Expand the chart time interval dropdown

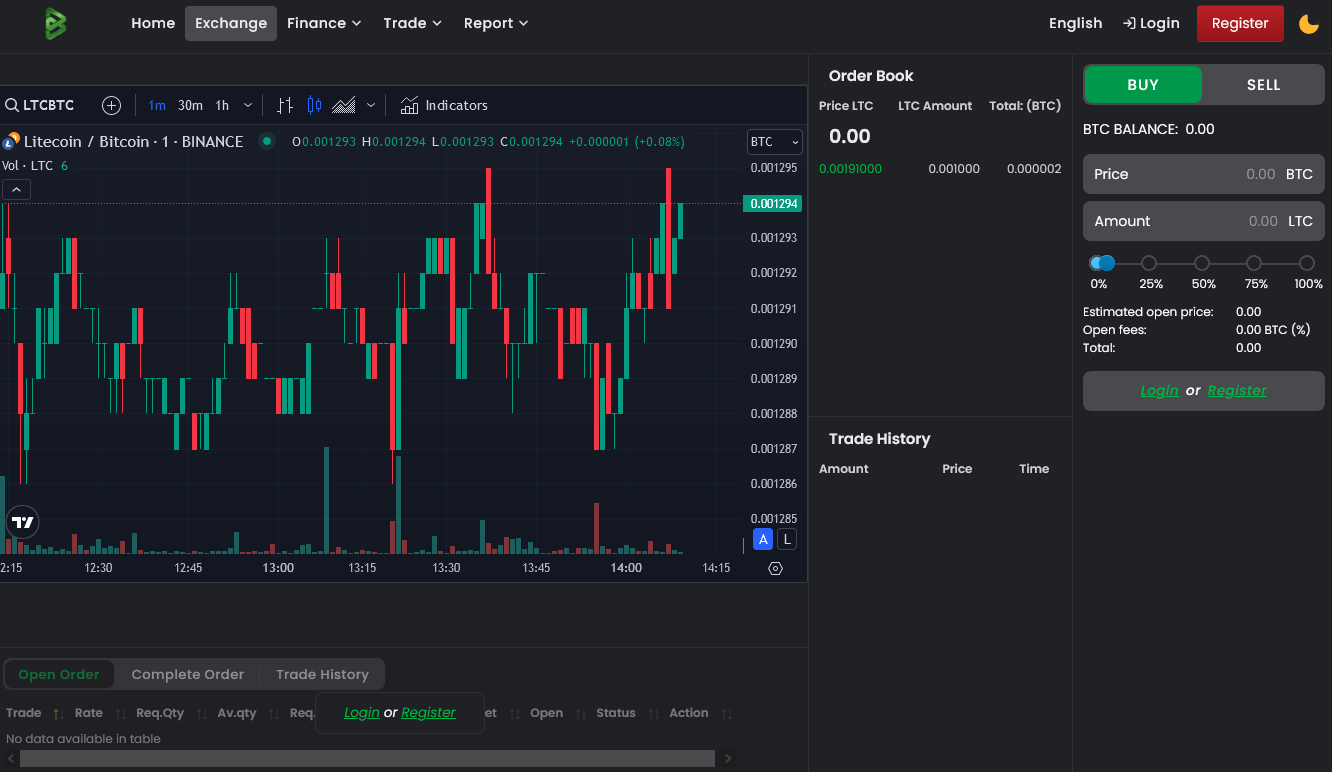point(248,105)
